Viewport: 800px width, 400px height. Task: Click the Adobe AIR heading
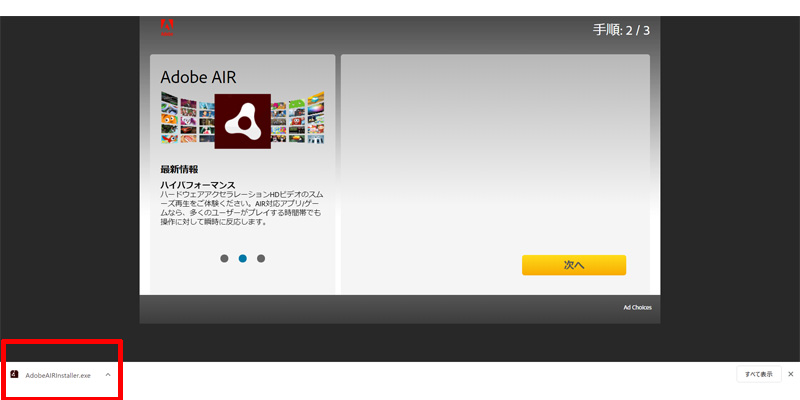point(198,77)
